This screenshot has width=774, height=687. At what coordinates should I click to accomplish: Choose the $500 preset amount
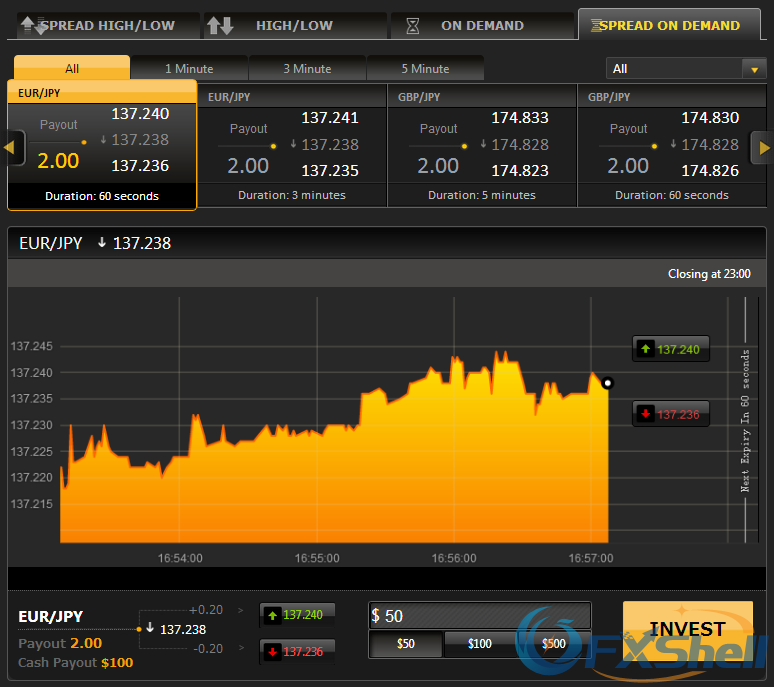(x=553, y=644)
